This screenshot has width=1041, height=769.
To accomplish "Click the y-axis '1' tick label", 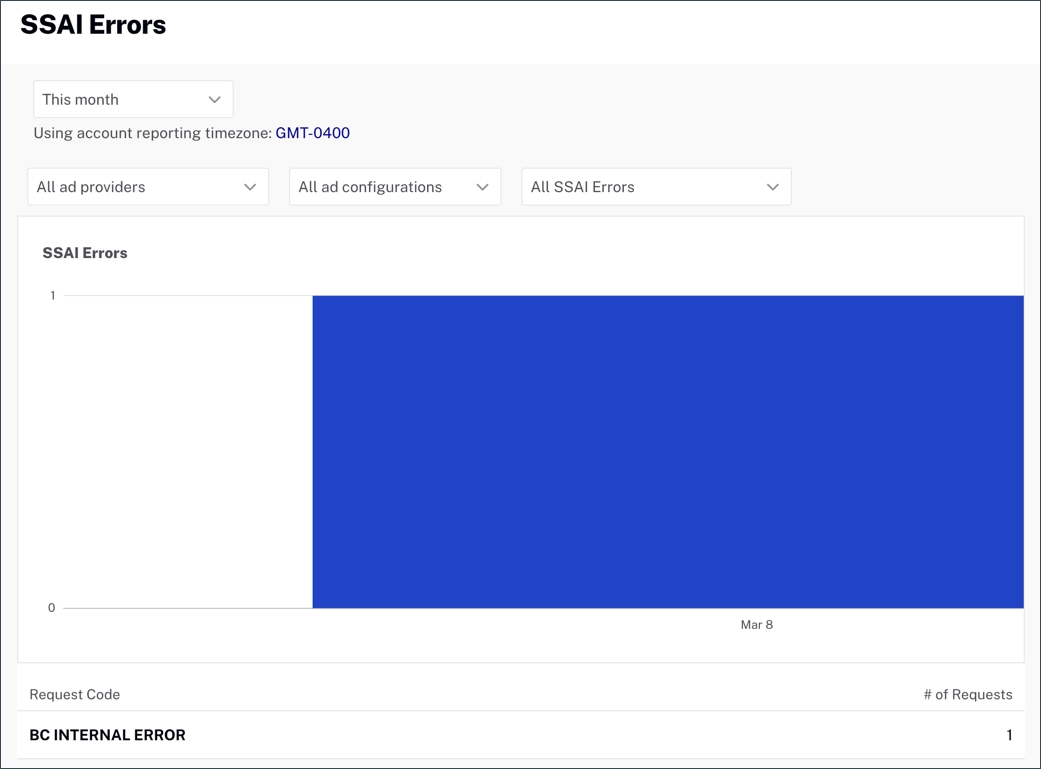I will click(x=52, y=295).
